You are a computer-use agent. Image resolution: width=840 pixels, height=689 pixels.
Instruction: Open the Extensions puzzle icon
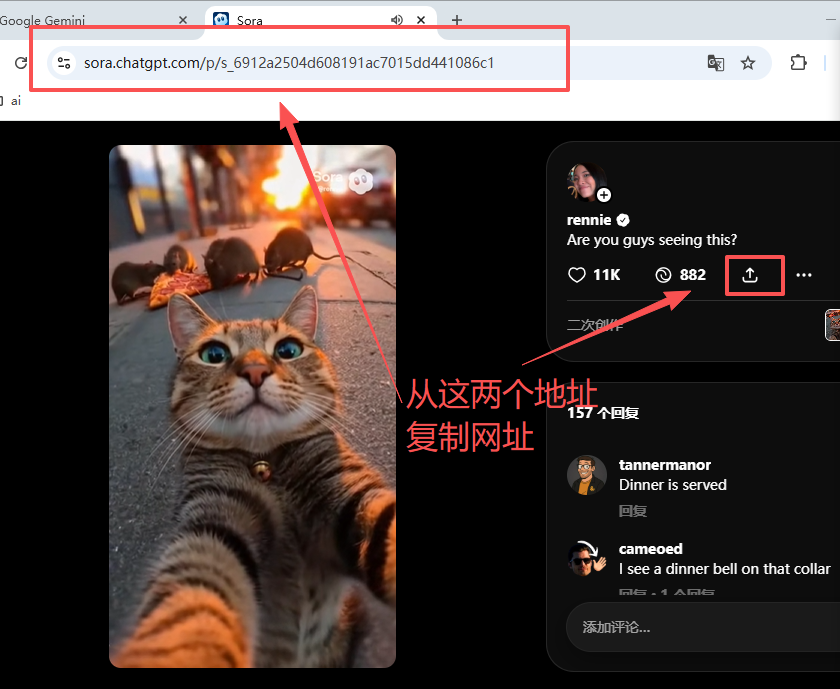tap(798, 63)
